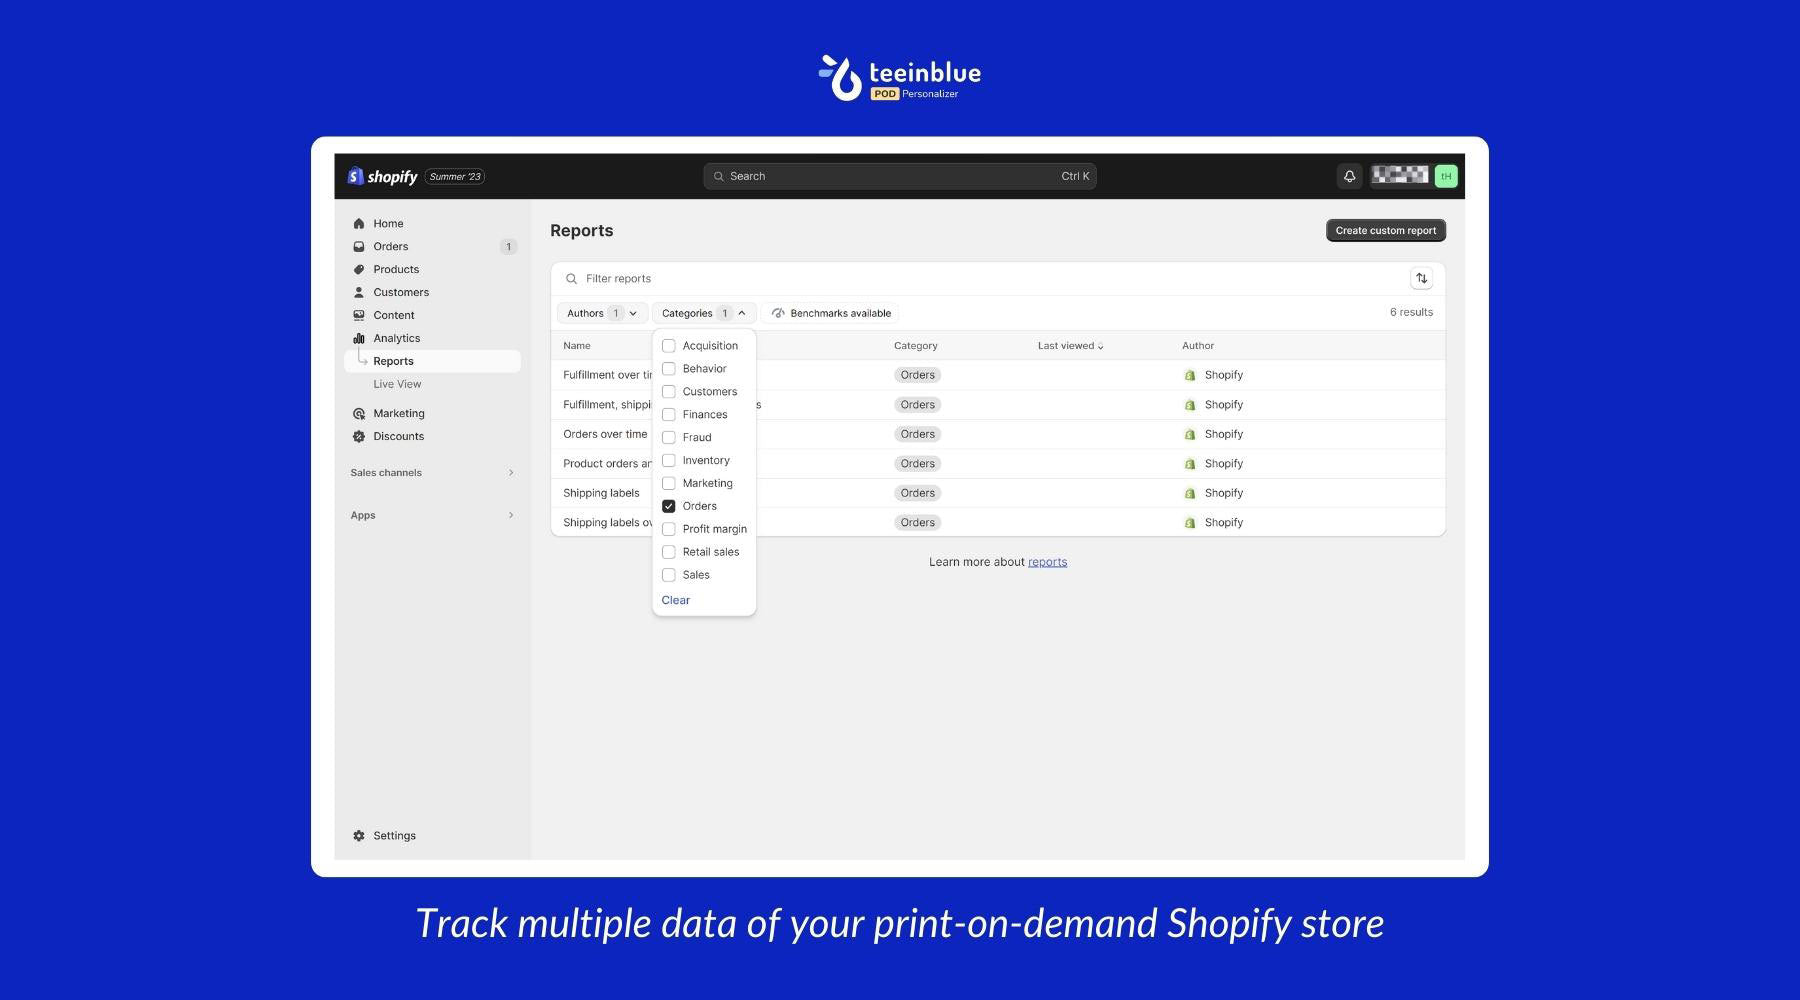Click the Category column header
This screenshot has height=1000, width=1800.
(916, 346)
